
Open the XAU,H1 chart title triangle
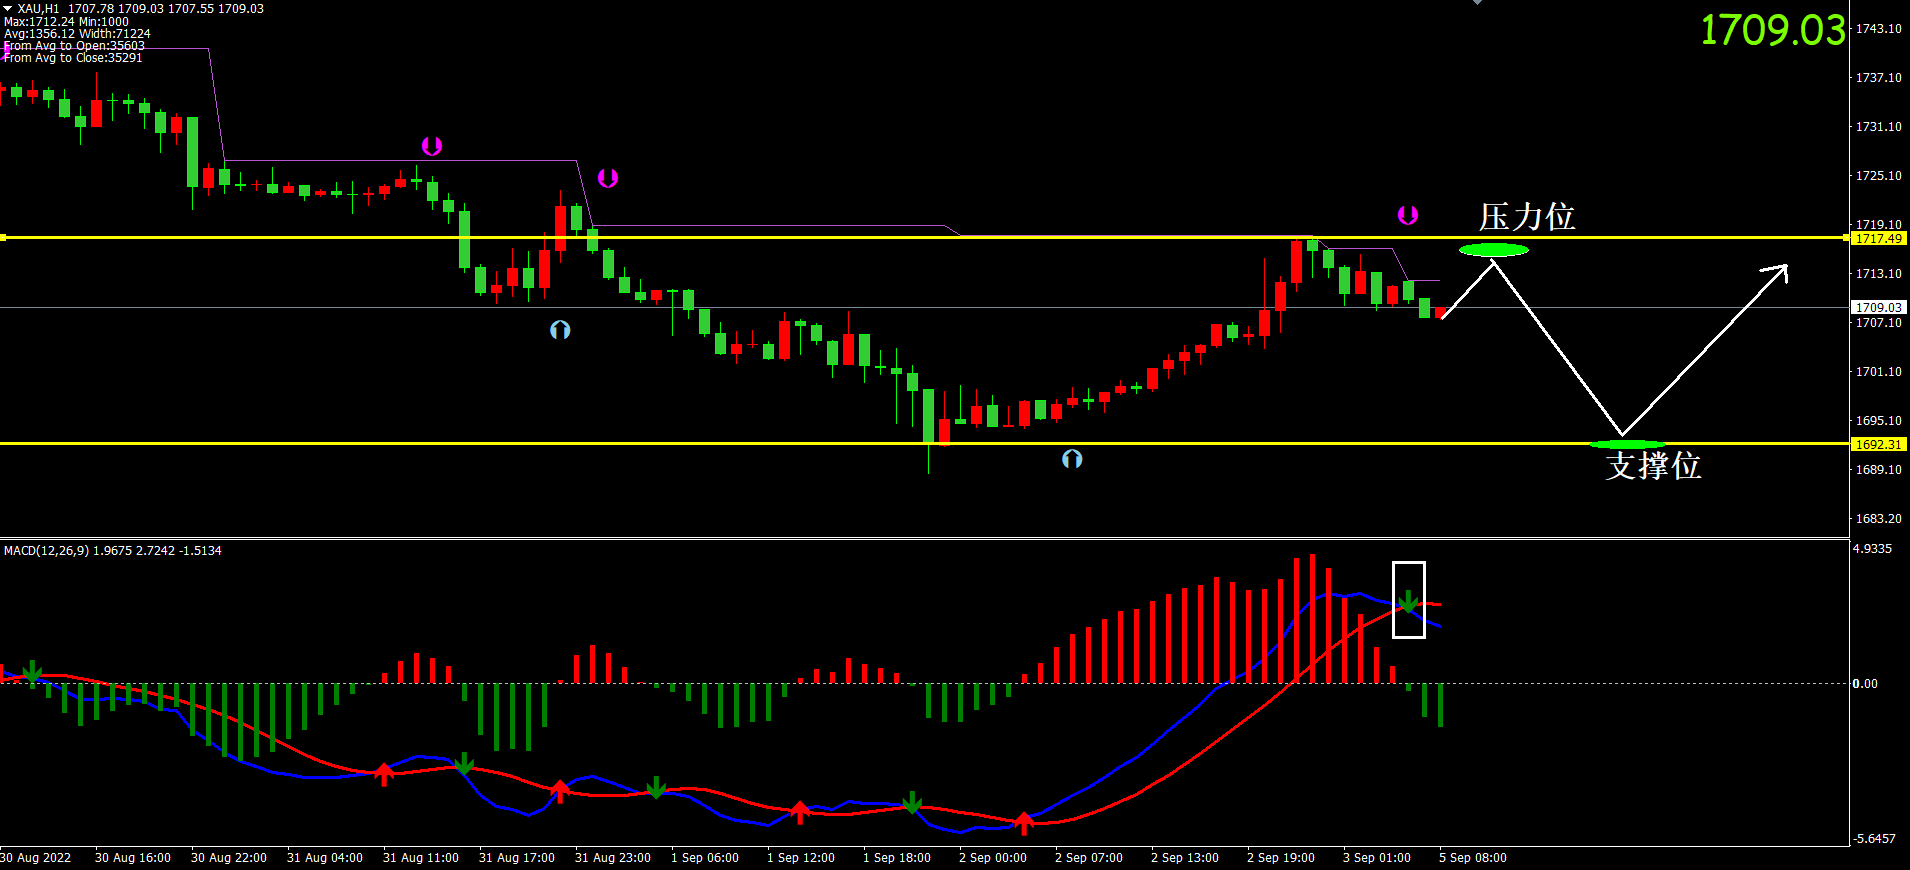8,8
